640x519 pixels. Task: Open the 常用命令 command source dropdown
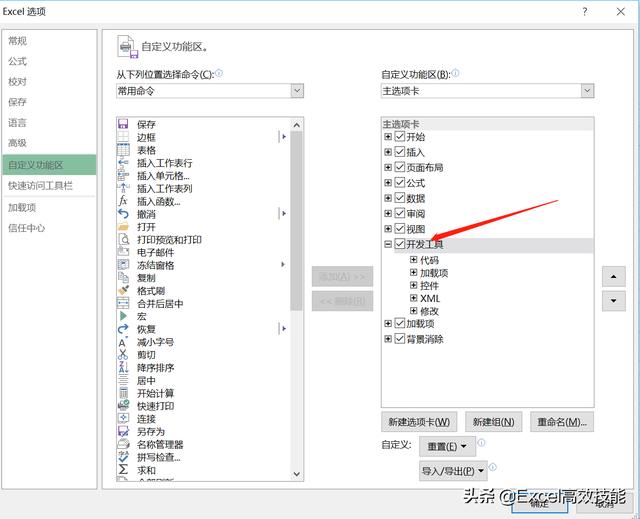(297, 91)
